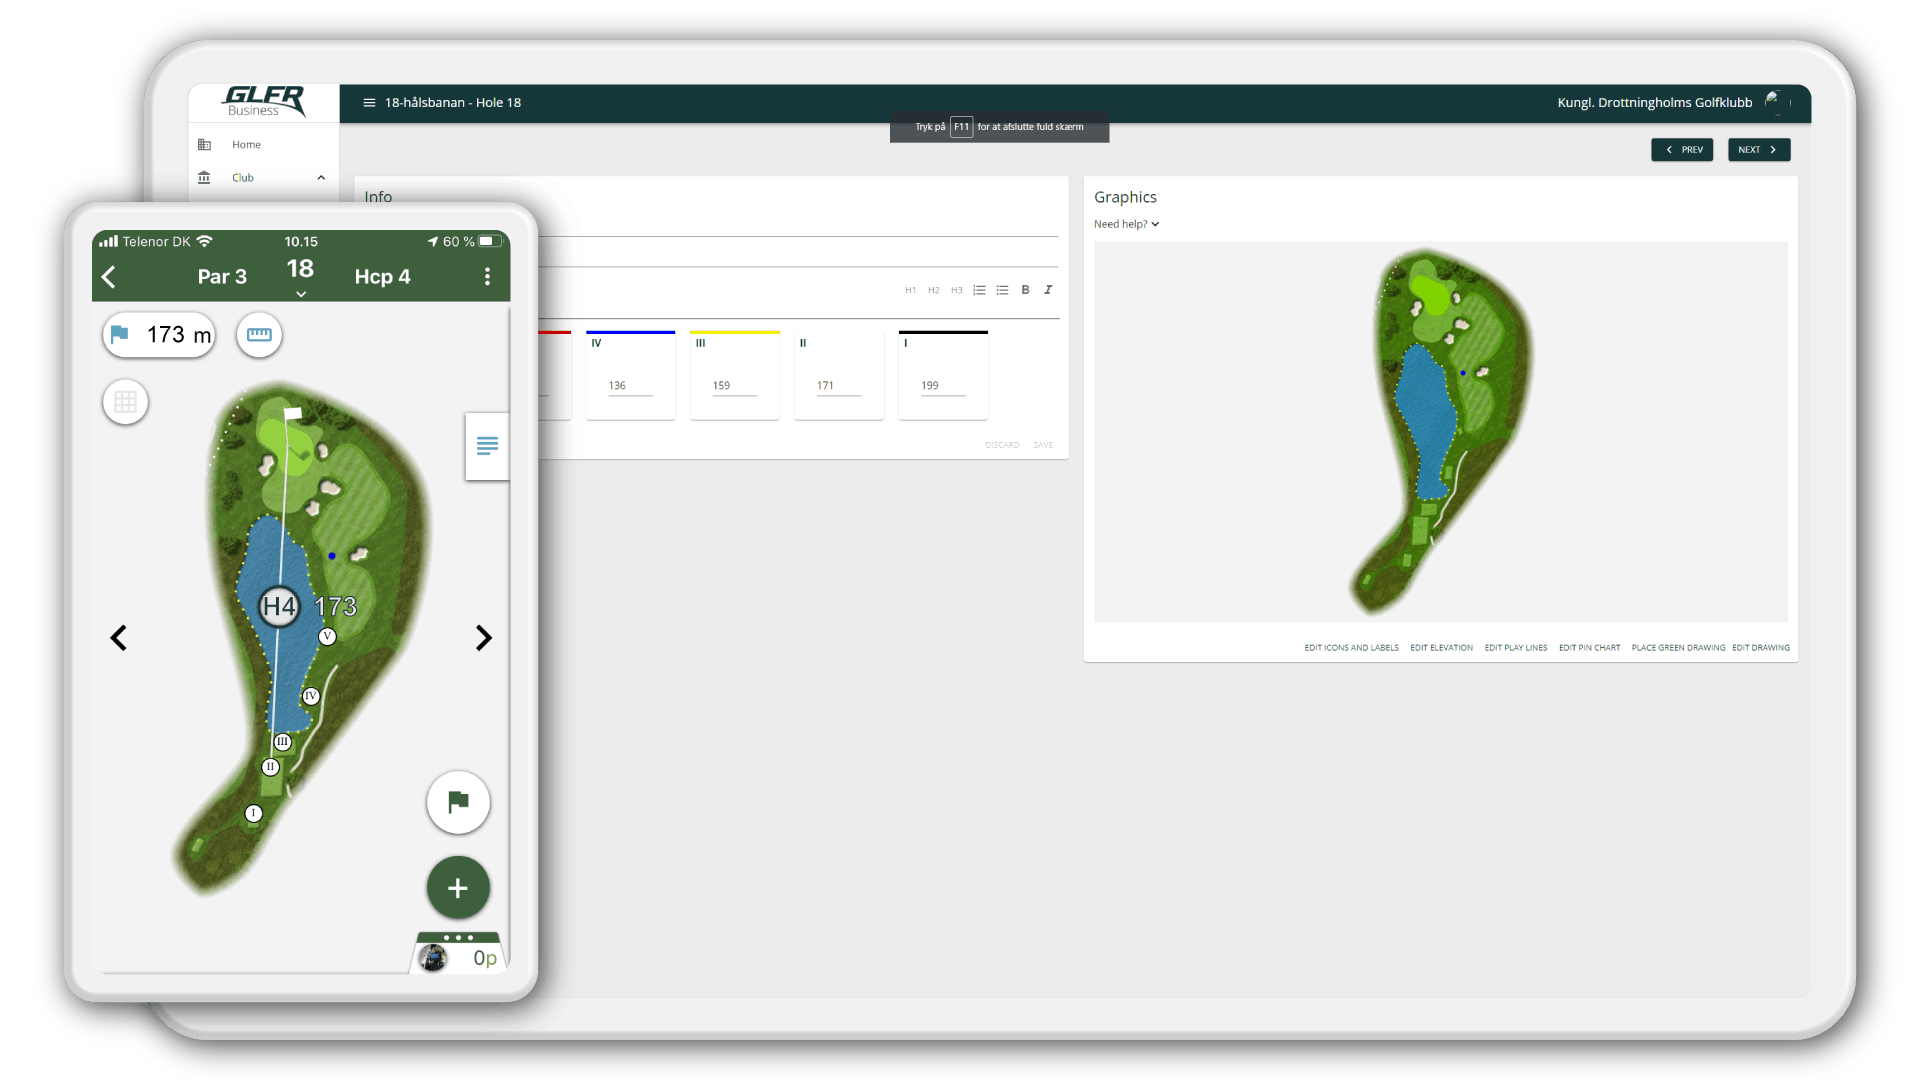The height and width of the screenshot is (1080, 1920).
Task: Collapse the Club sidebar section chevron
Action: tap(321, 178)
